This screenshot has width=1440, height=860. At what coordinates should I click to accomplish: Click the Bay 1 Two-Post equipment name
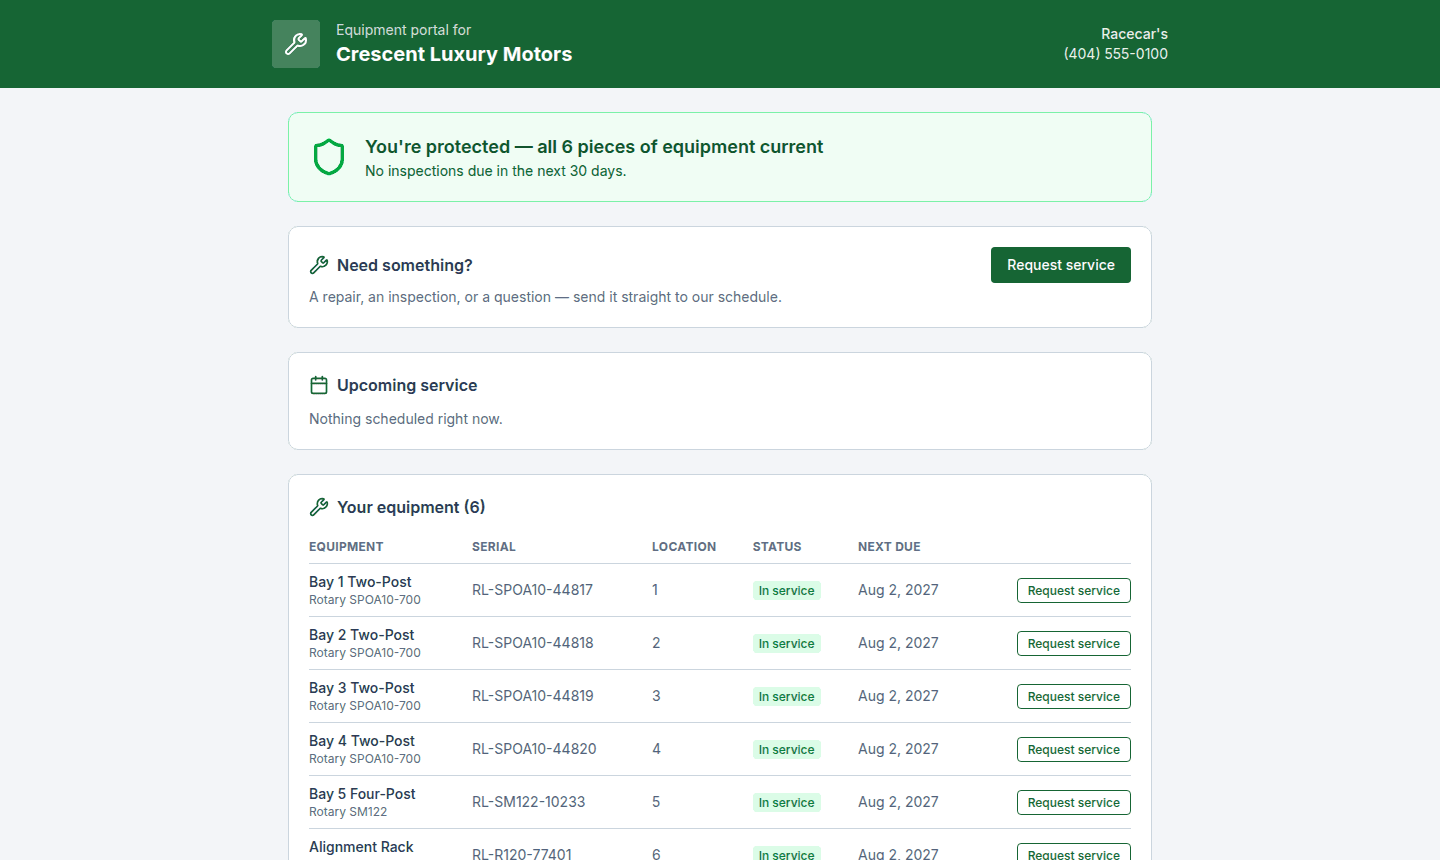360,582
